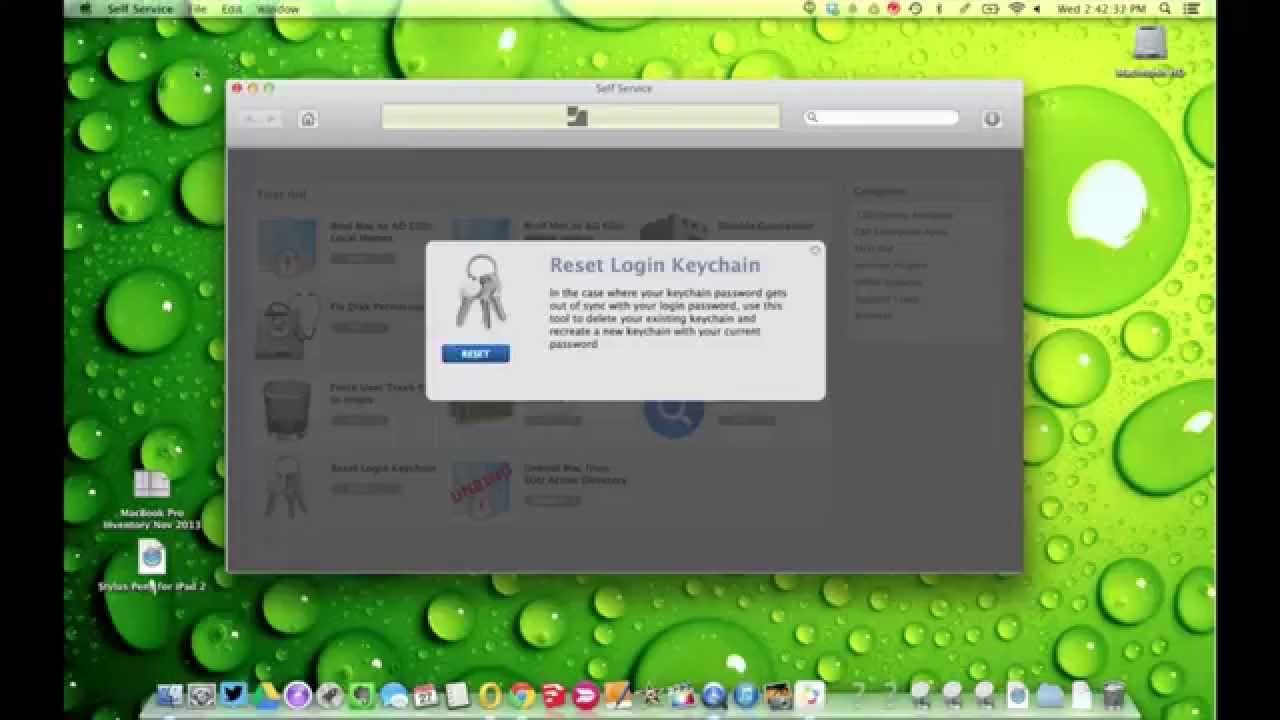Screen dimensions: 1280x720
Task: Click the date and time in the menu bar
Action: [1101, 9]
